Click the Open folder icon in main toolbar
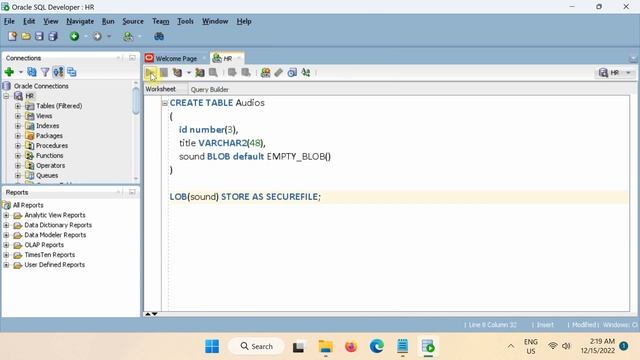 click(x=26, y=36)
